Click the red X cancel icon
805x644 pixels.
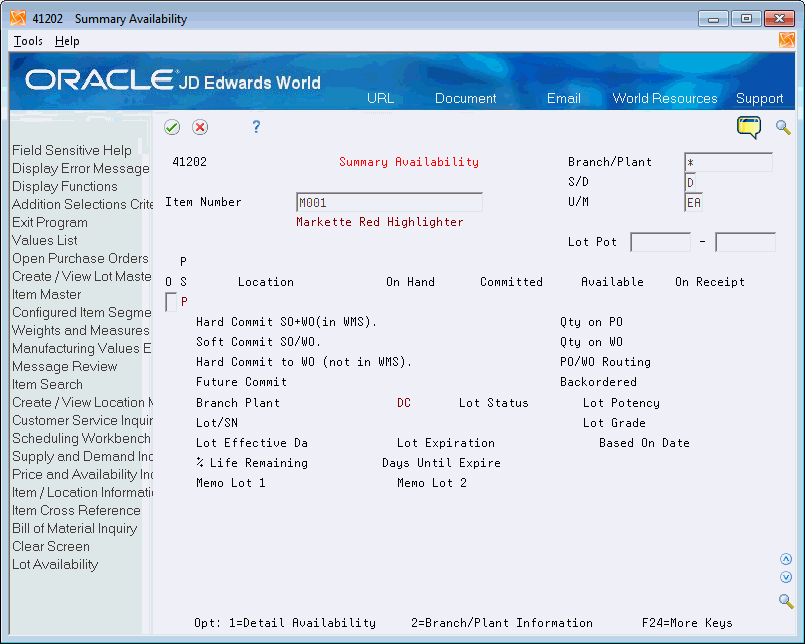coord(200,127)
